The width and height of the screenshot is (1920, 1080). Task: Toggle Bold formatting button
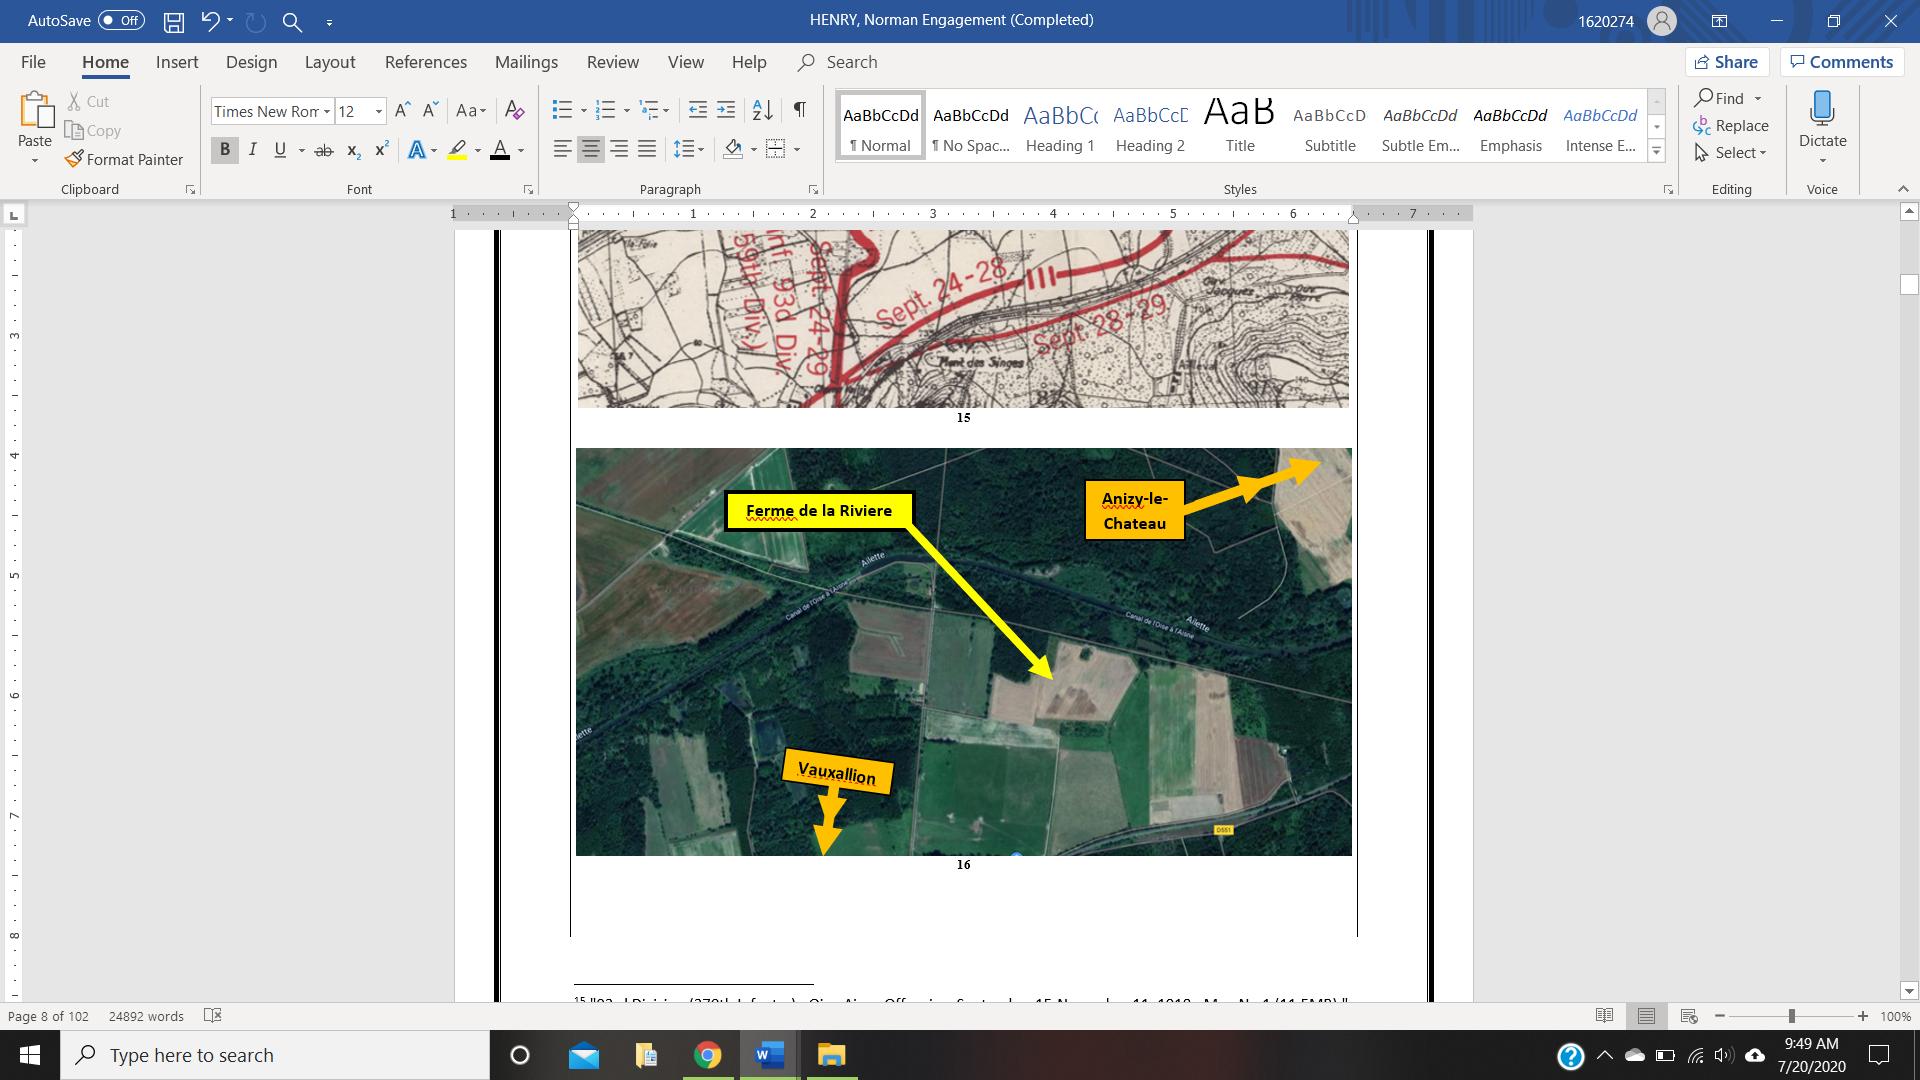(225, 150)
